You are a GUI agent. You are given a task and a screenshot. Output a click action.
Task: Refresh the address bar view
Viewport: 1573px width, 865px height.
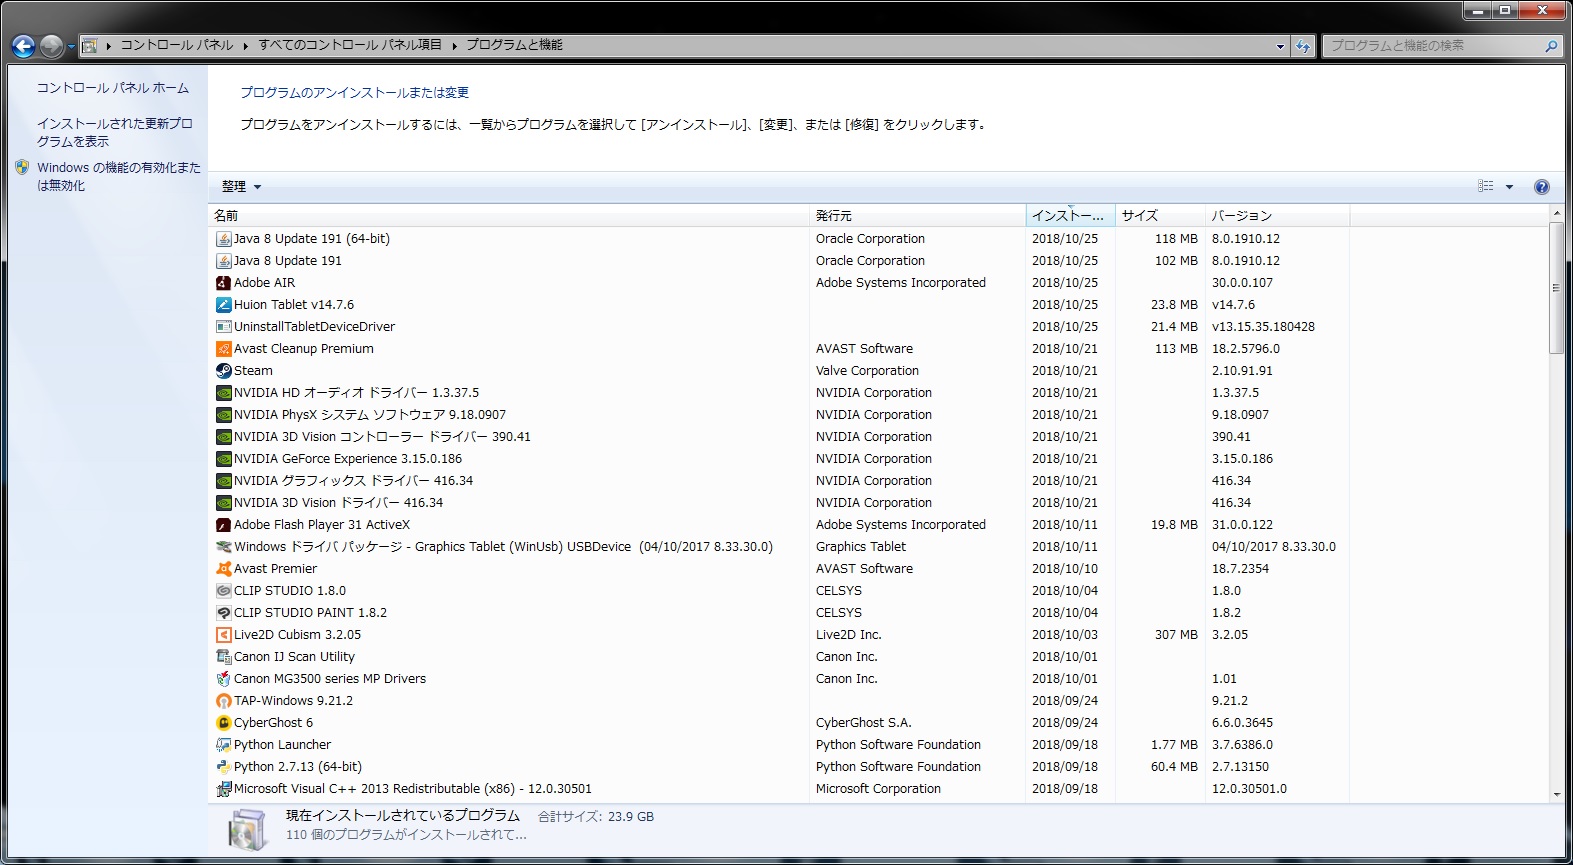pos(1302,46)
